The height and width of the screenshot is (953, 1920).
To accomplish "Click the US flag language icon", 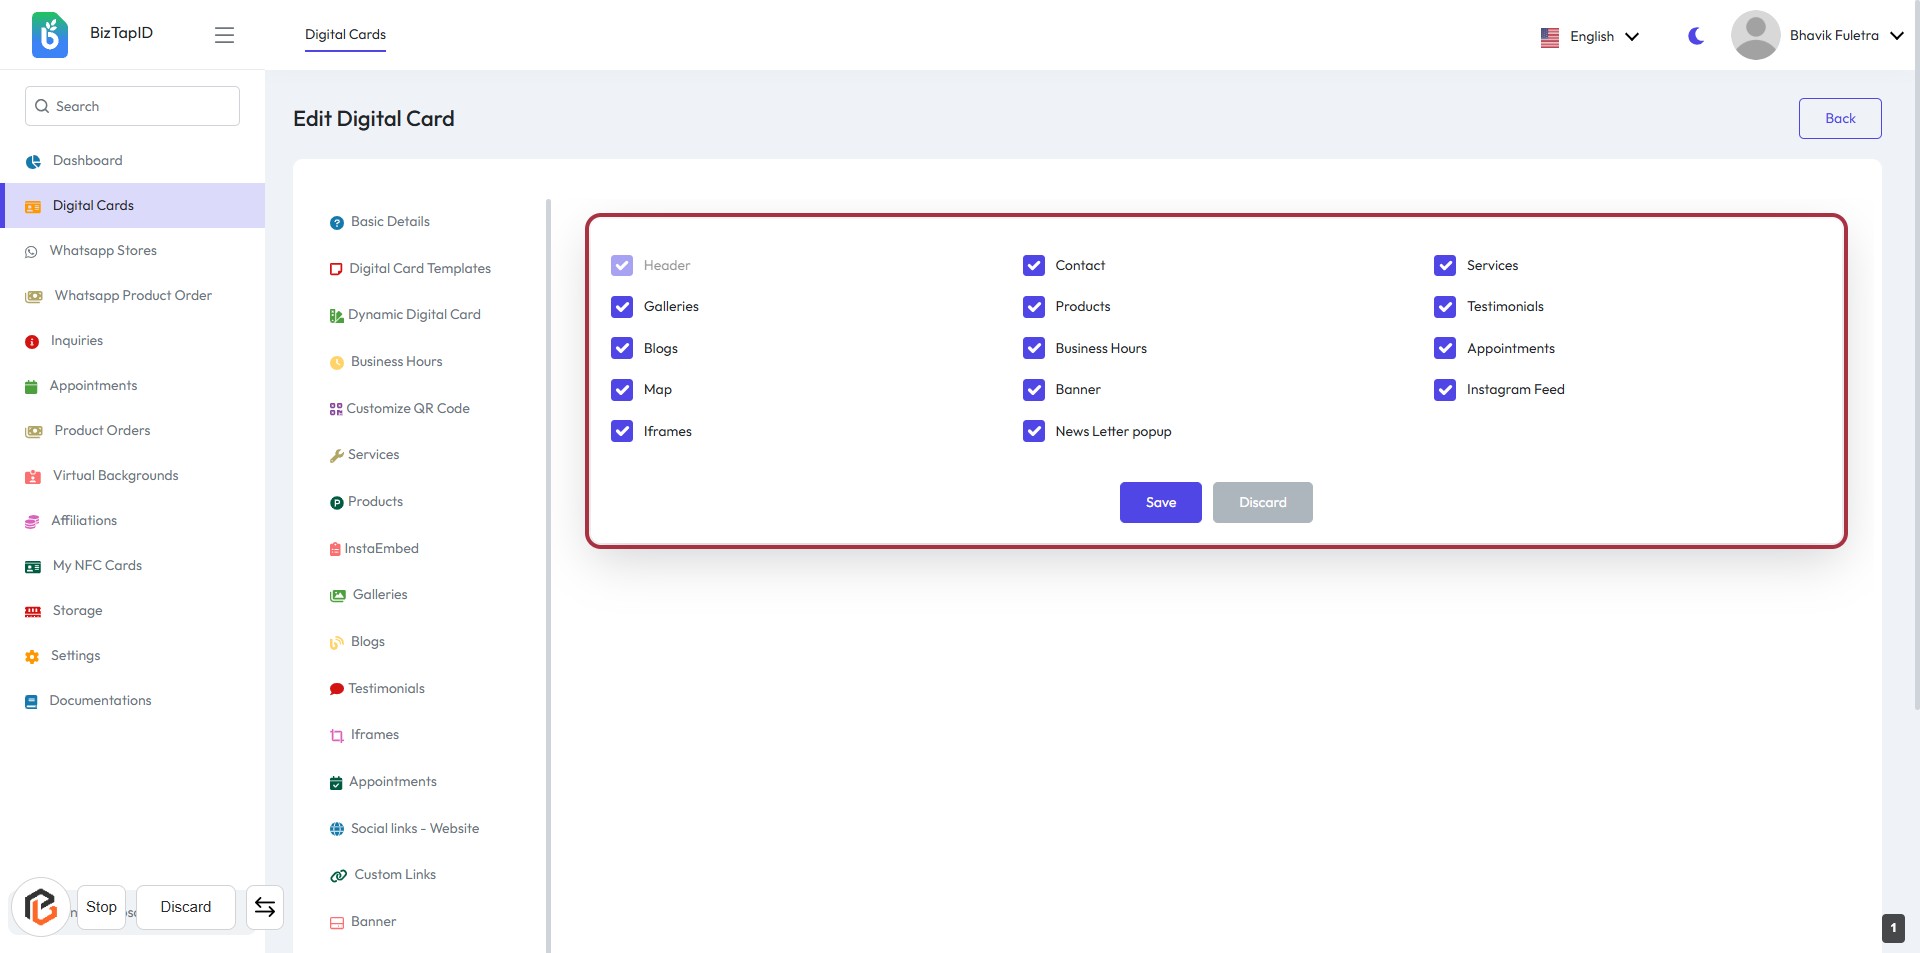I will pos(1550,37).
